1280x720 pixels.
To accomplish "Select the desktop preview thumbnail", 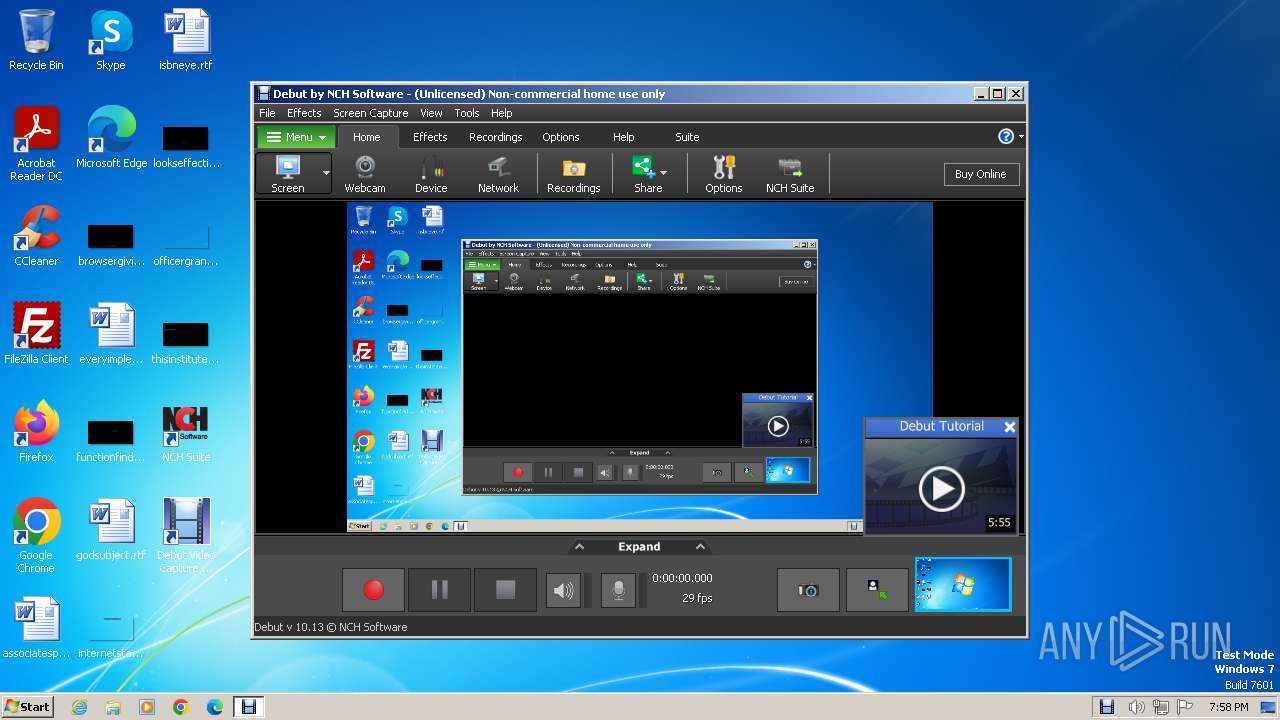I will (x=963, y=585).
